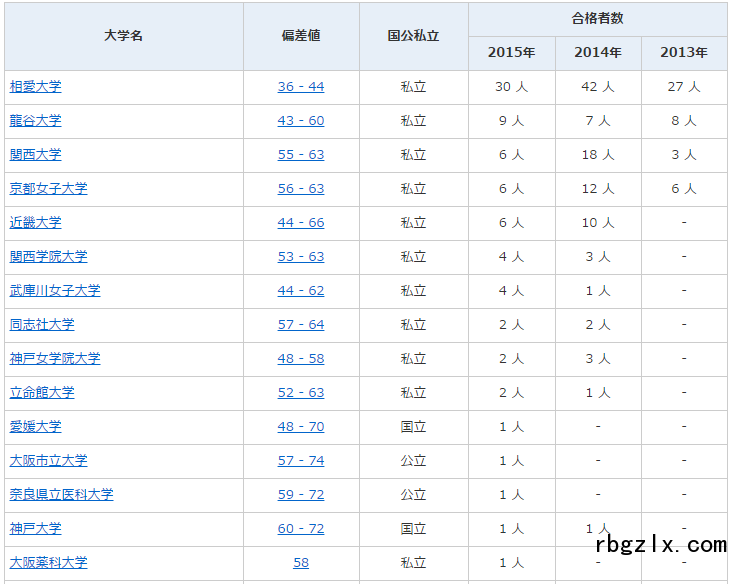Click the 2013年 column header
Screen dimensions: 734x584
click(x=684, y=53)
